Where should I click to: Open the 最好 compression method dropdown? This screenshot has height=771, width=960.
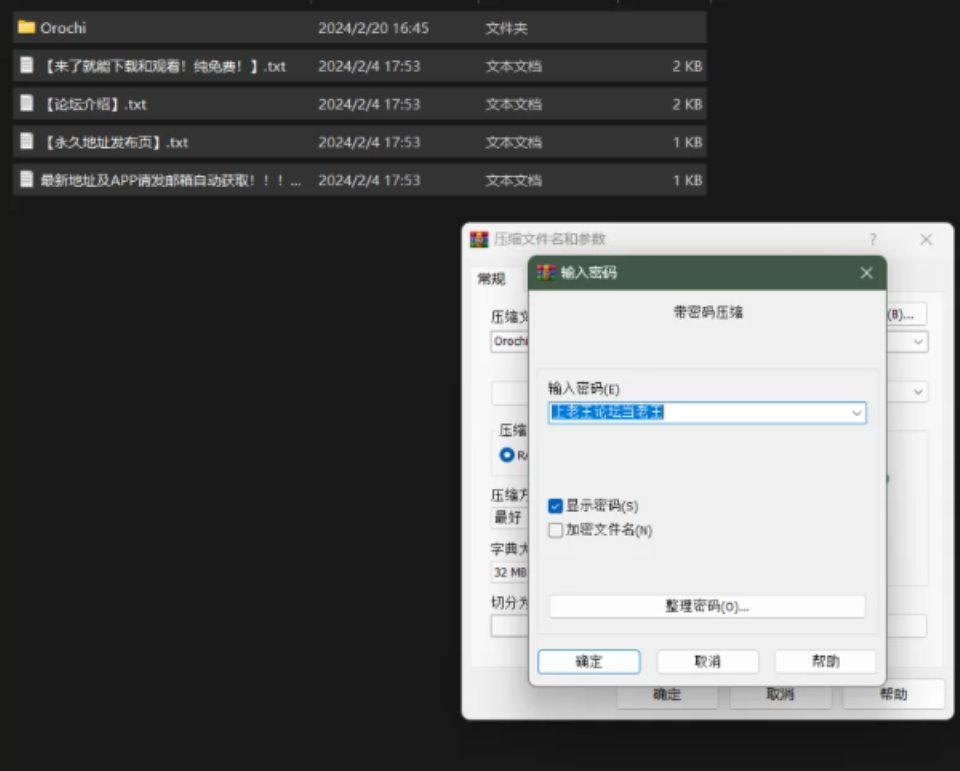[509, 517]
